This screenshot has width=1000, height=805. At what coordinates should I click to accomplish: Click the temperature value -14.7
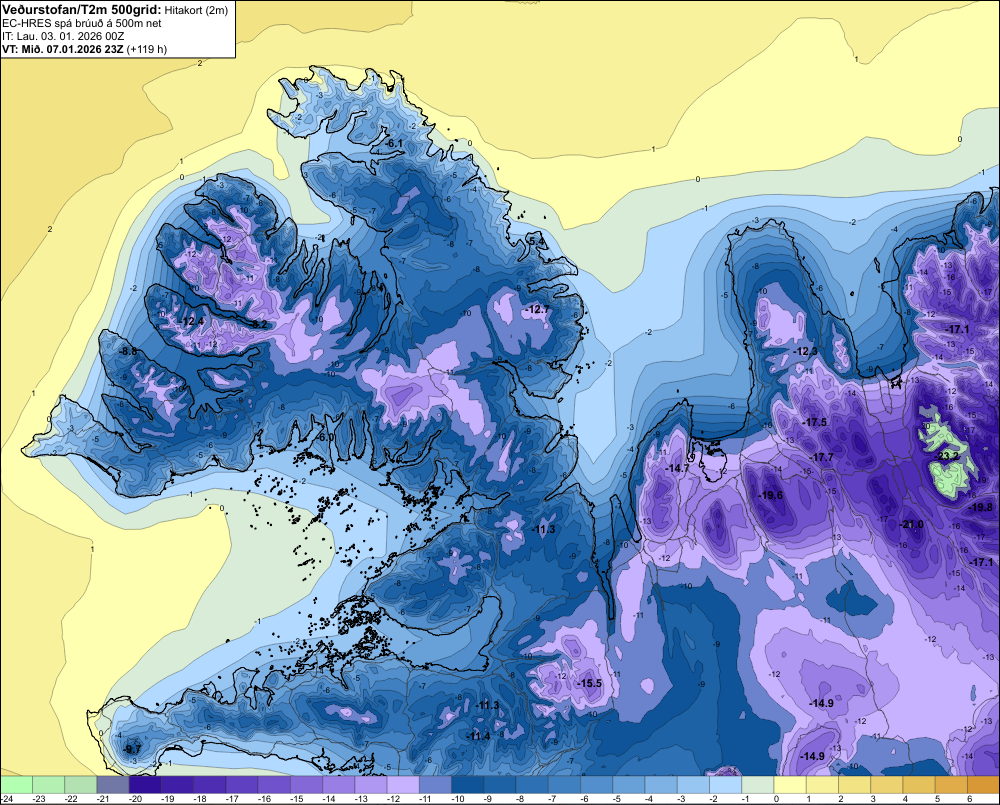point(677,468)
